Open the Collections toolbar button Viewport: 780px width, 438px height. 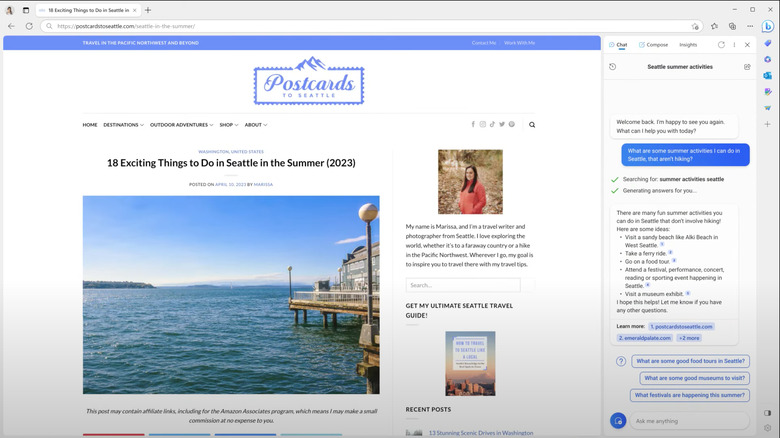click(x=732, y=26)
